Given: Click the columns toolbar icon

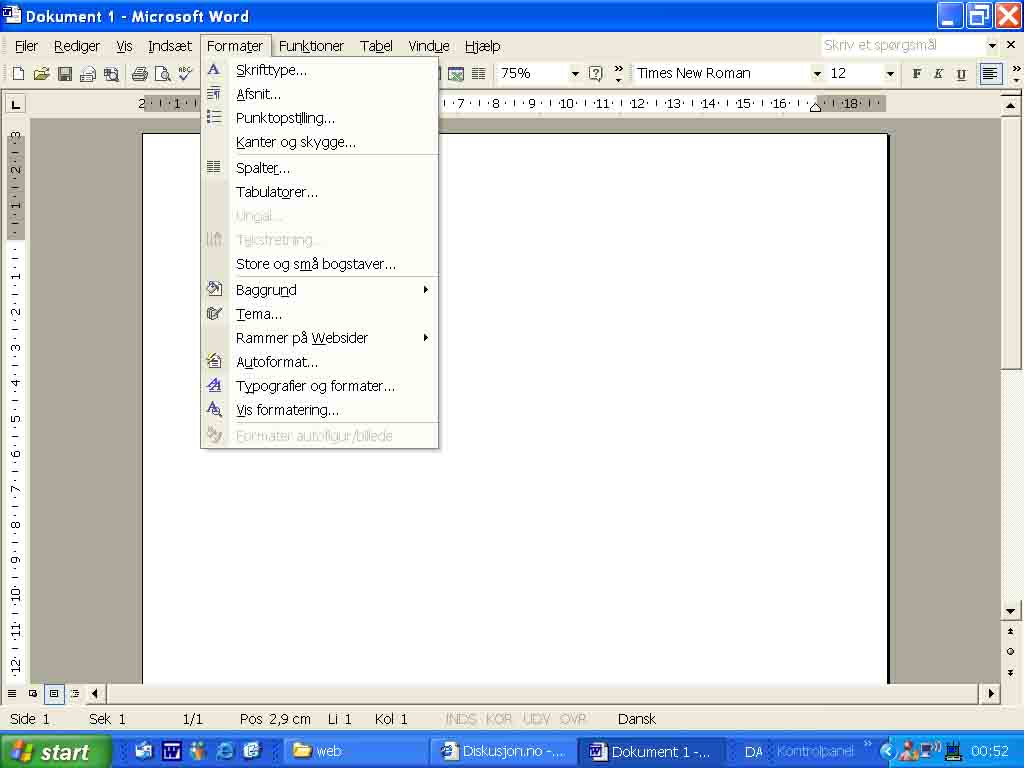Looking at the screenshot, I should click(479, 74).
